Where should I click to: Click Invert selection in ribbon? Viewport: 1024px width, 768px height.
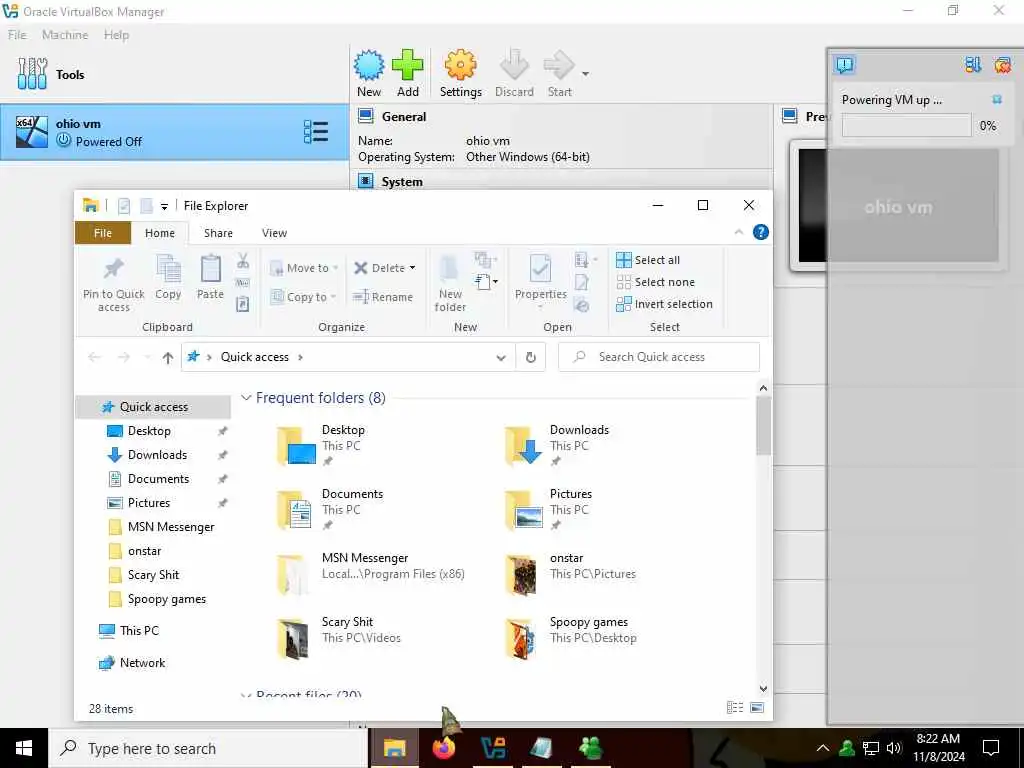click(x=664, y=304)
